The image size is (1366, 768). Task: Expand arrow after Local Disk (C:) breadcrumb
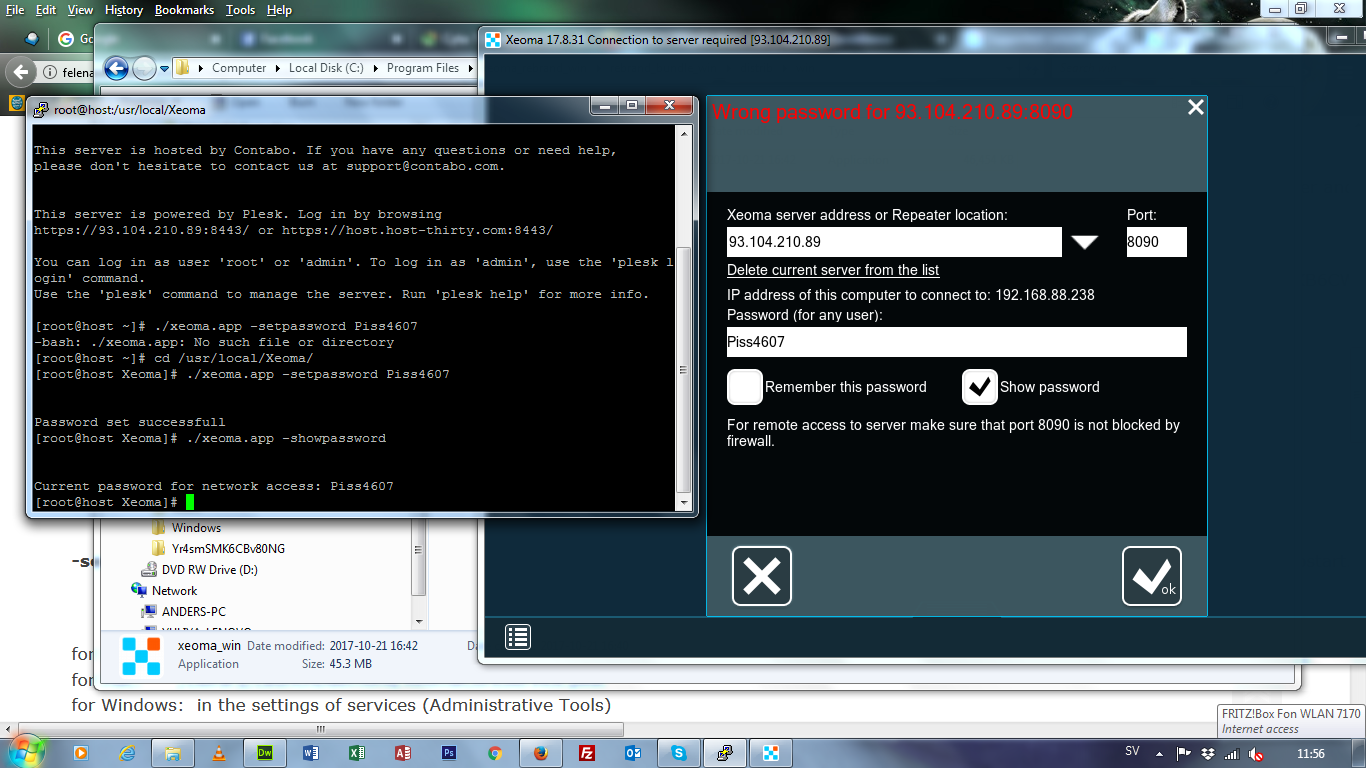375,68
